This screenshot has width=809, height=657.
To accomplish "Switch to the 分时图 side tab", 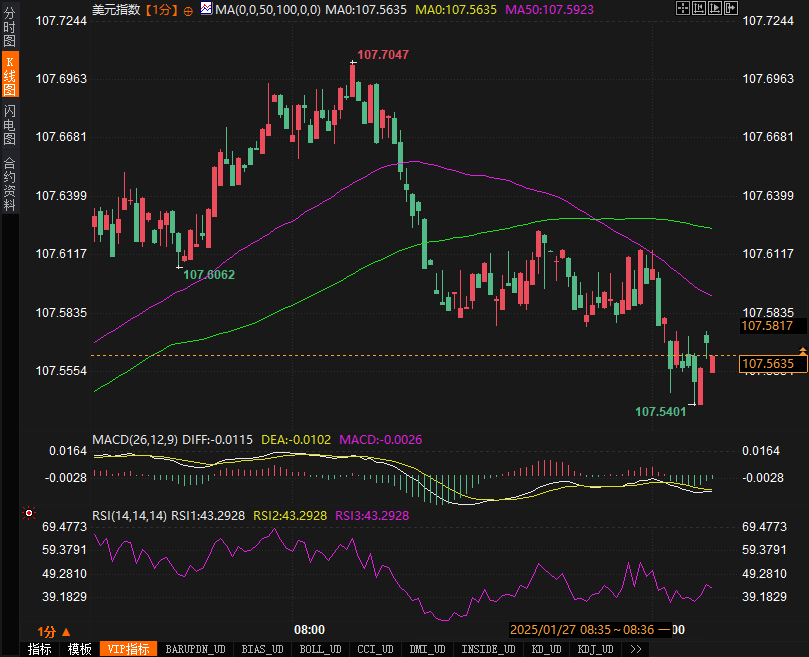I will [x=9, y=29].
